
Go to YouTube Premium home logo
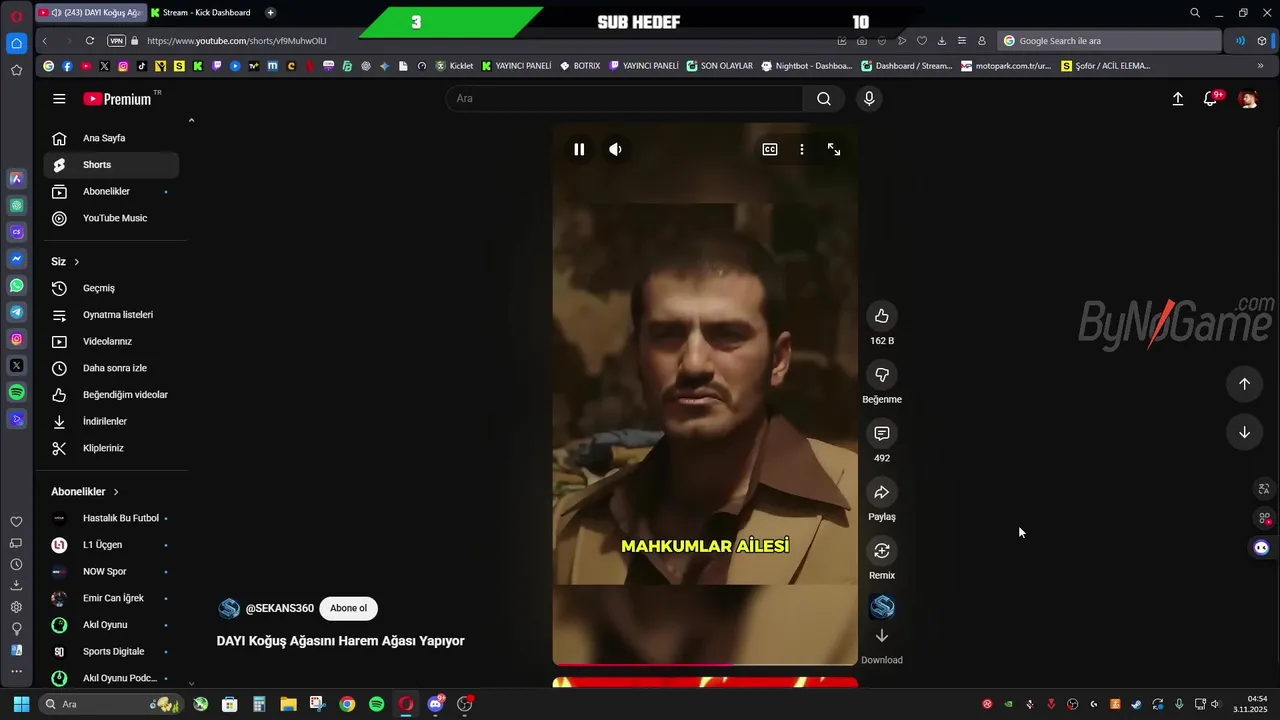[118, 99]
